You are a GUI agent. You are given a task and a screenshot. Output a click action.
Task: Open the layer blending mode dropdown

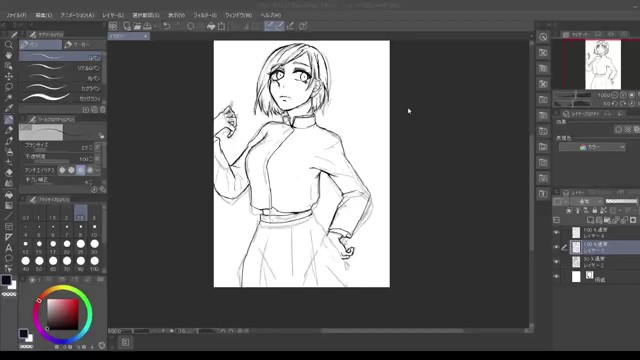pos(586,201)
